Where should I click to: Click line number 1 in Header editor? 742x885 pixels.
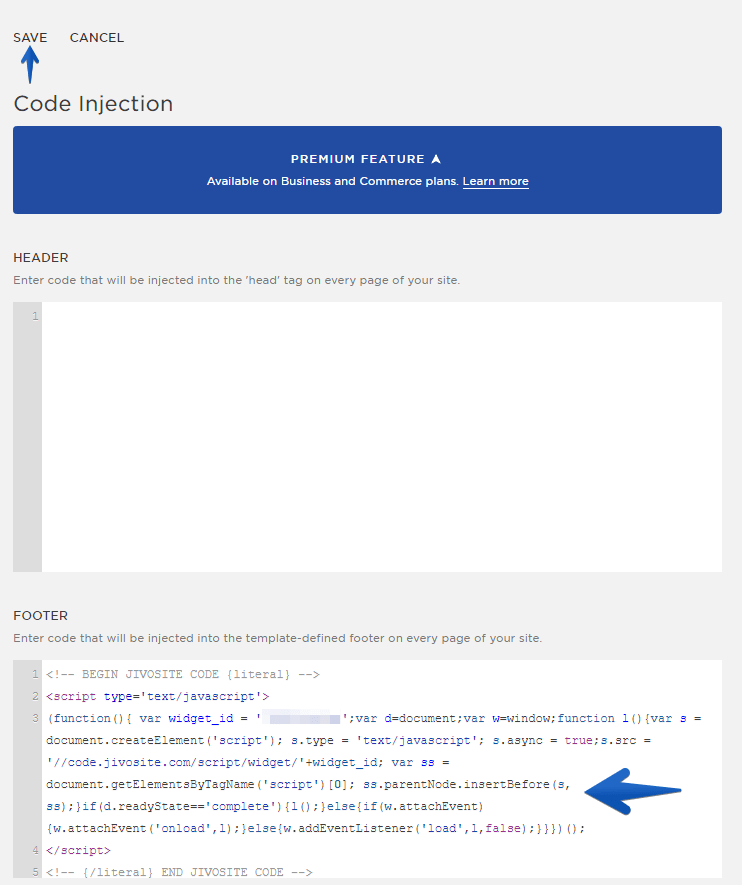[x=35, y=316]
